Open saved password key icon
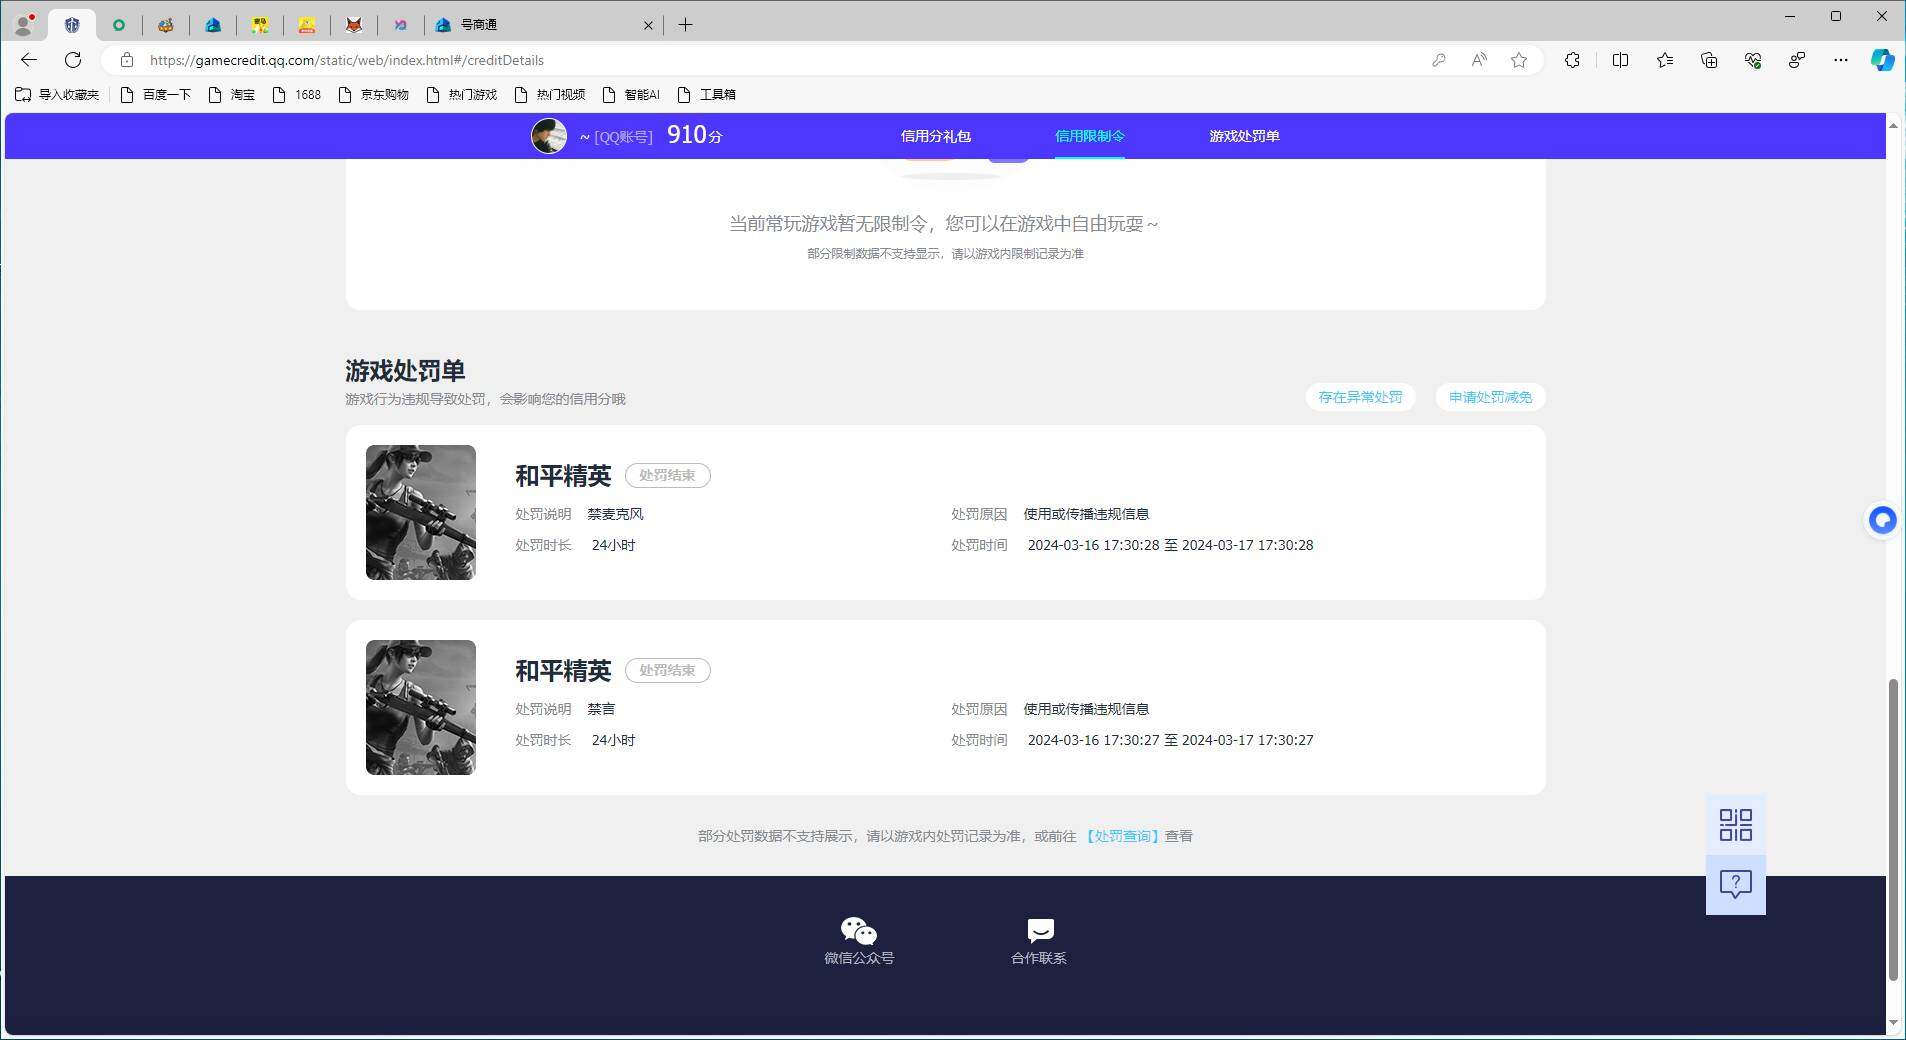Viewport: 1906px width, 1040px height. (x=1439, y=60)
